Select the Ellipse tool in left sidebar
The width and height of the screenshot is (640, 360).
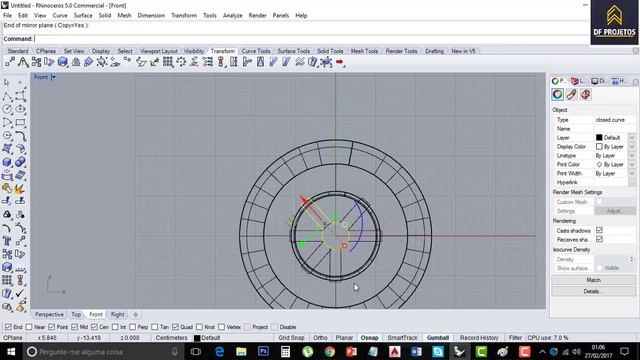(x=20, y=109)
